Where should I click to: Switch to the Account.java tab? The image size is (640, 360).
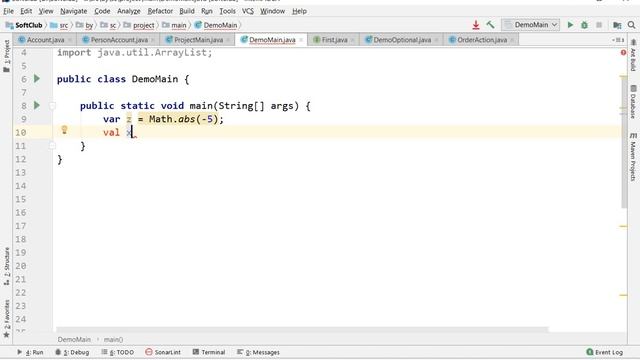coord(45,40)
